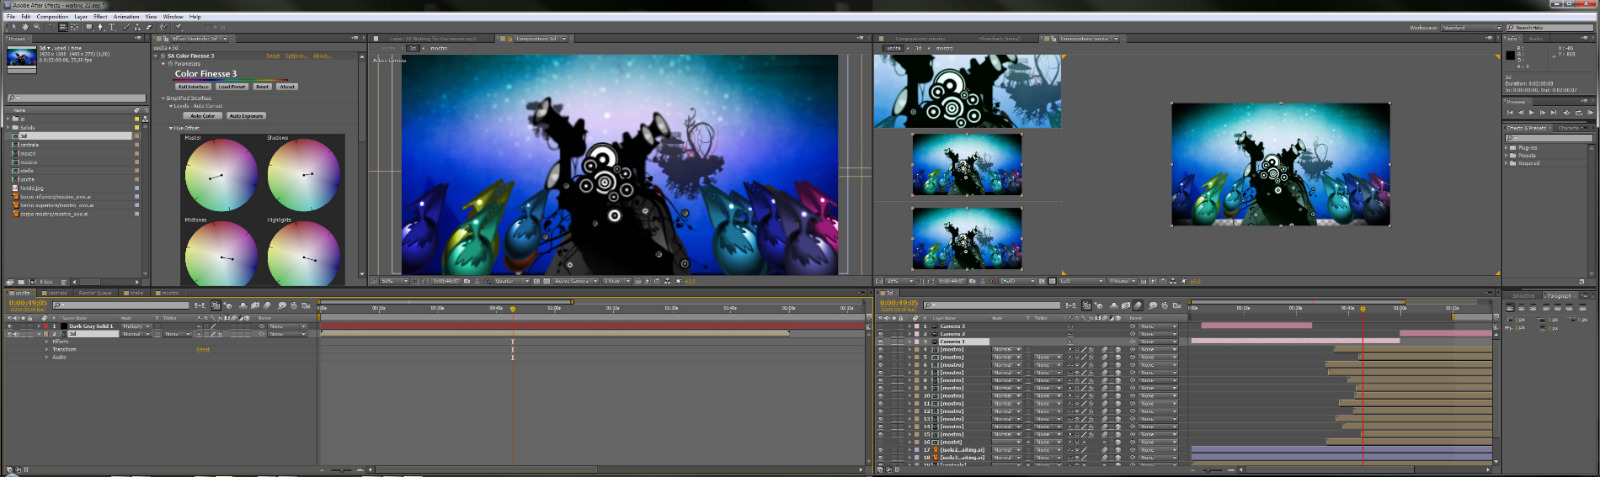
Task: Select the Rectangle shape tool
Action: 89,27
